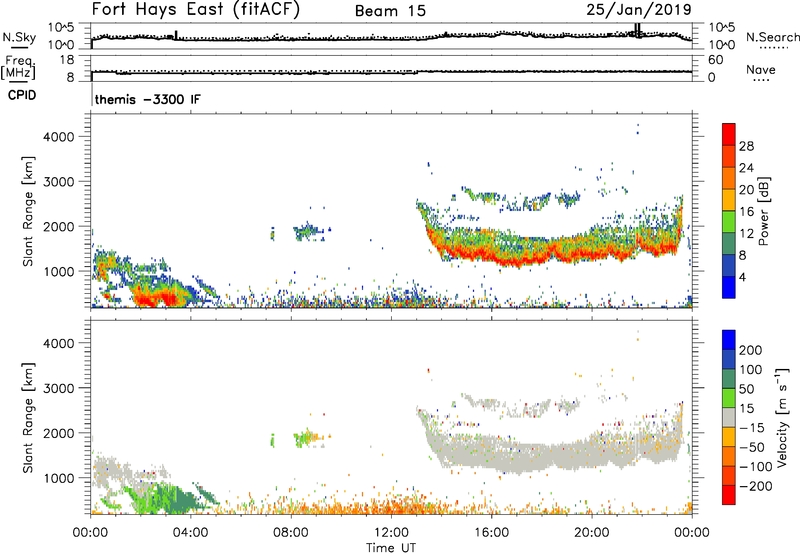Pick the dark green 8–12 dB Power segment
Viewport: 800px width, 554px height.
(729, 243)
